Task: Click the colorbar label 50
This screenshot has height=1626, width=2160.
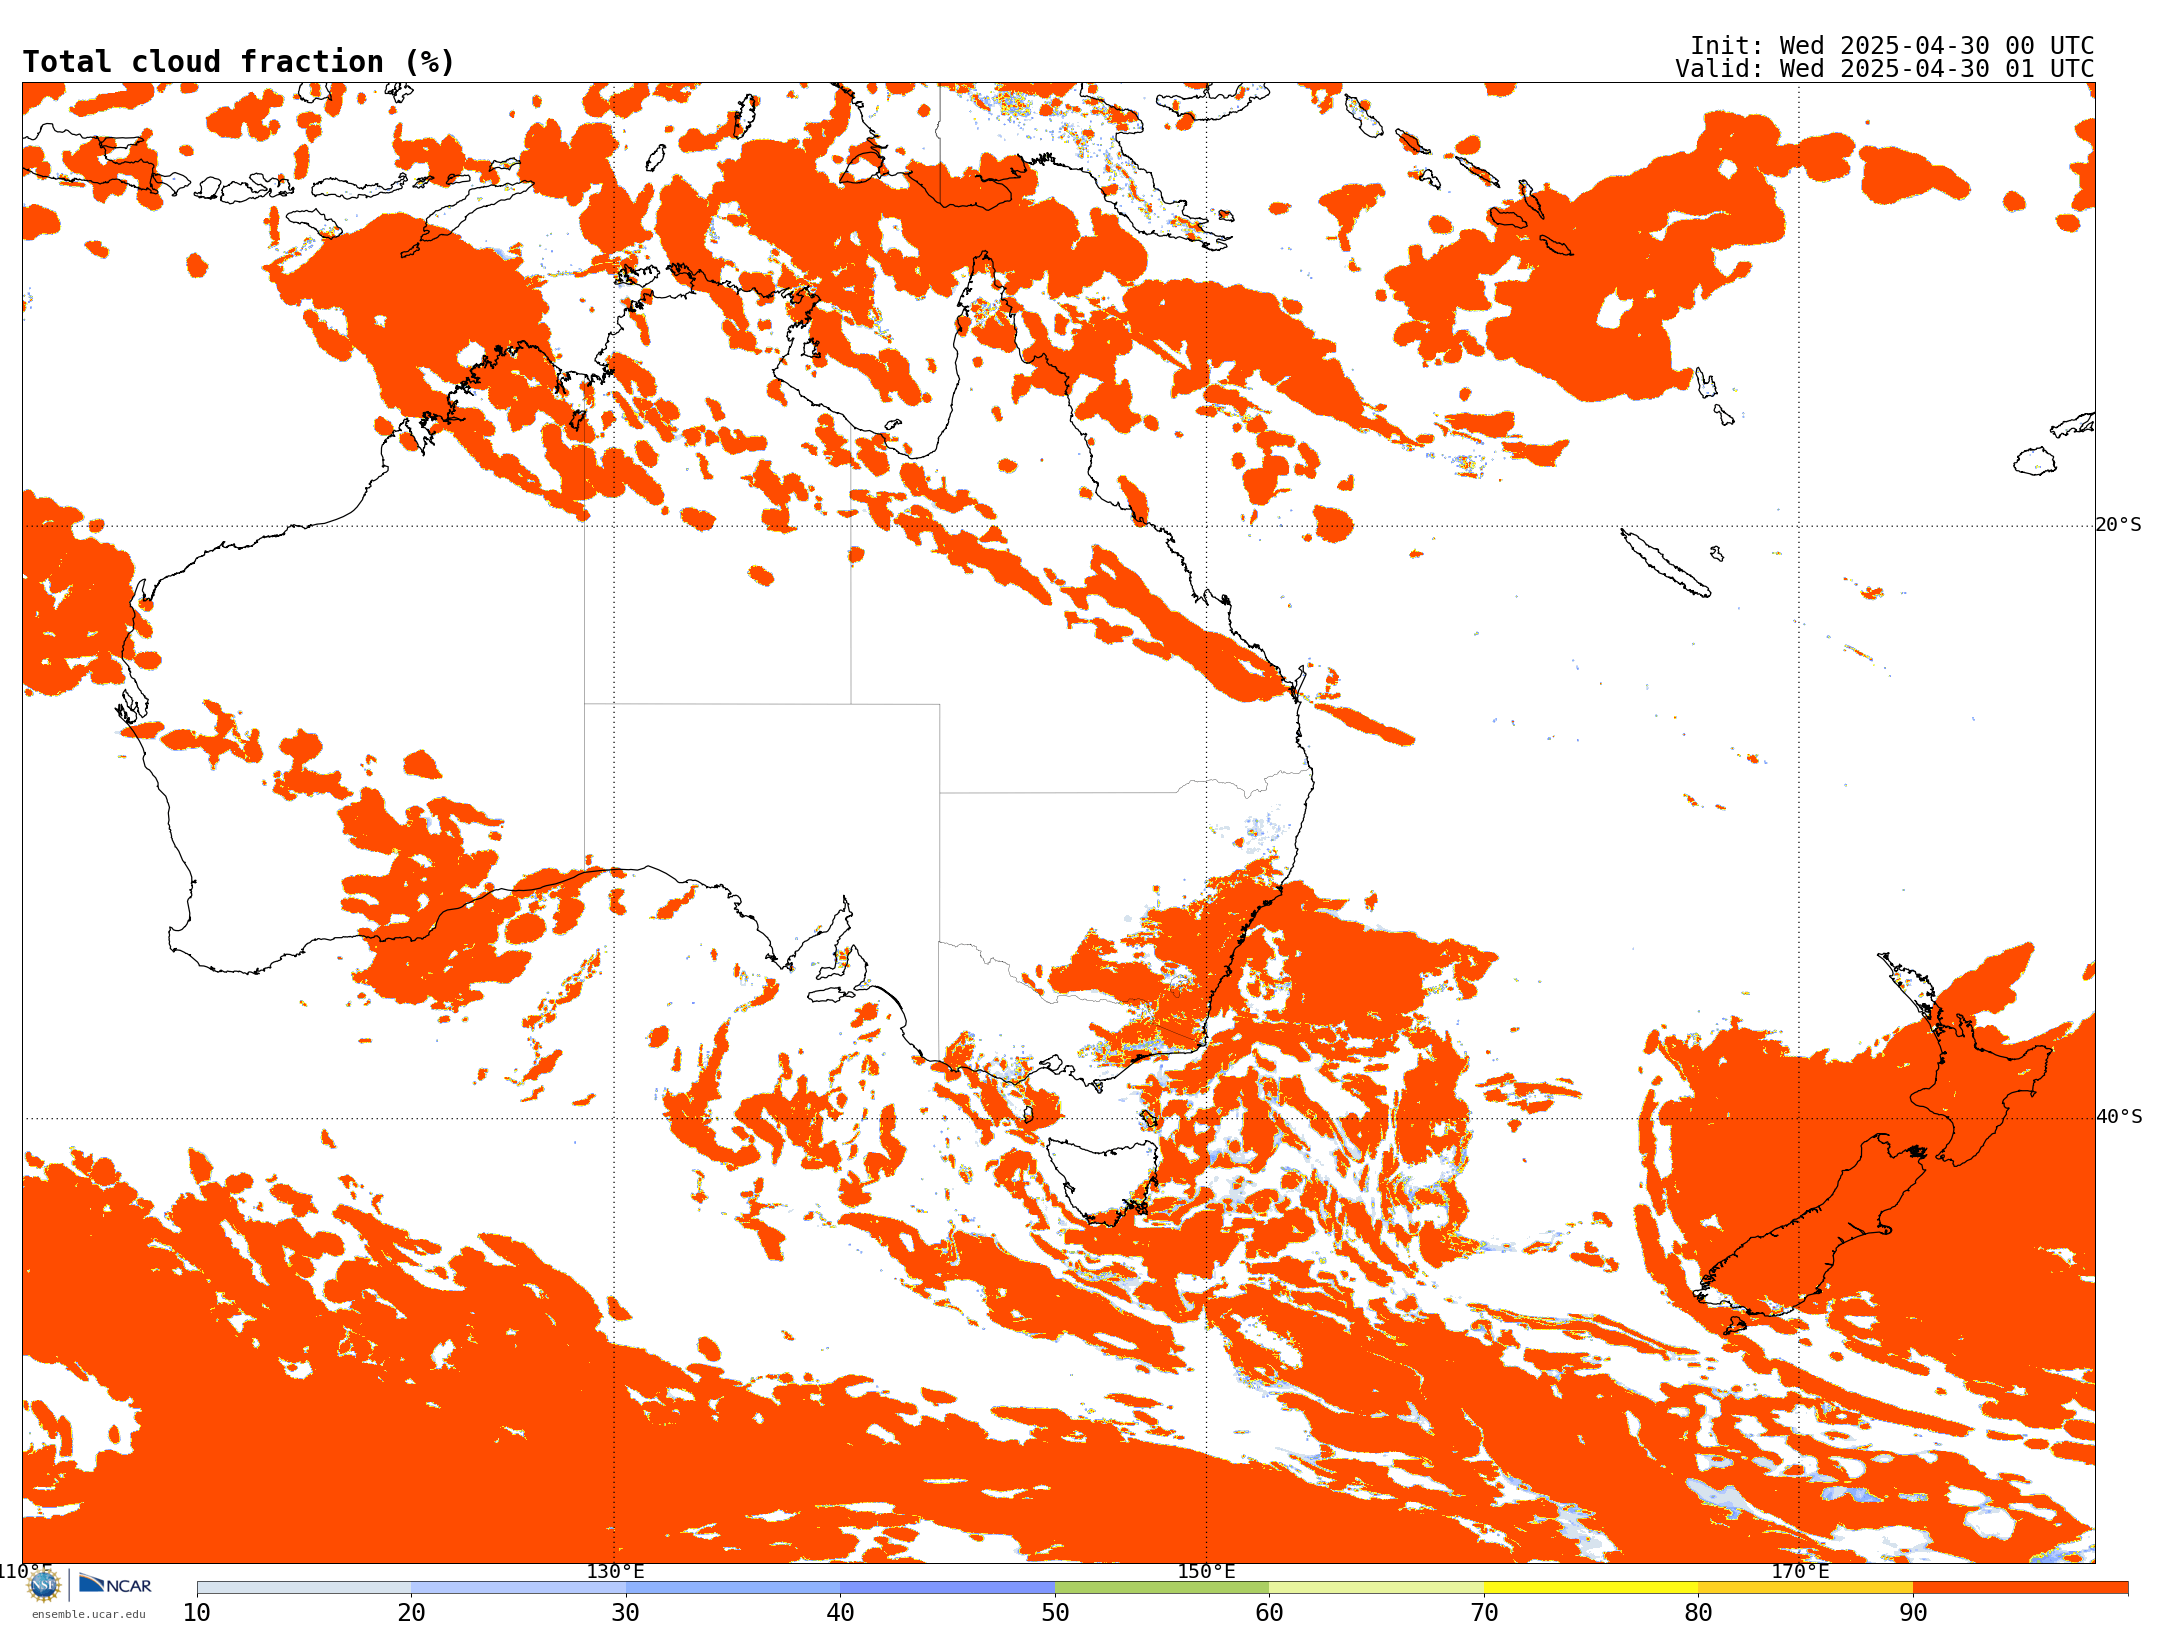Action: coord(1055,1613)
